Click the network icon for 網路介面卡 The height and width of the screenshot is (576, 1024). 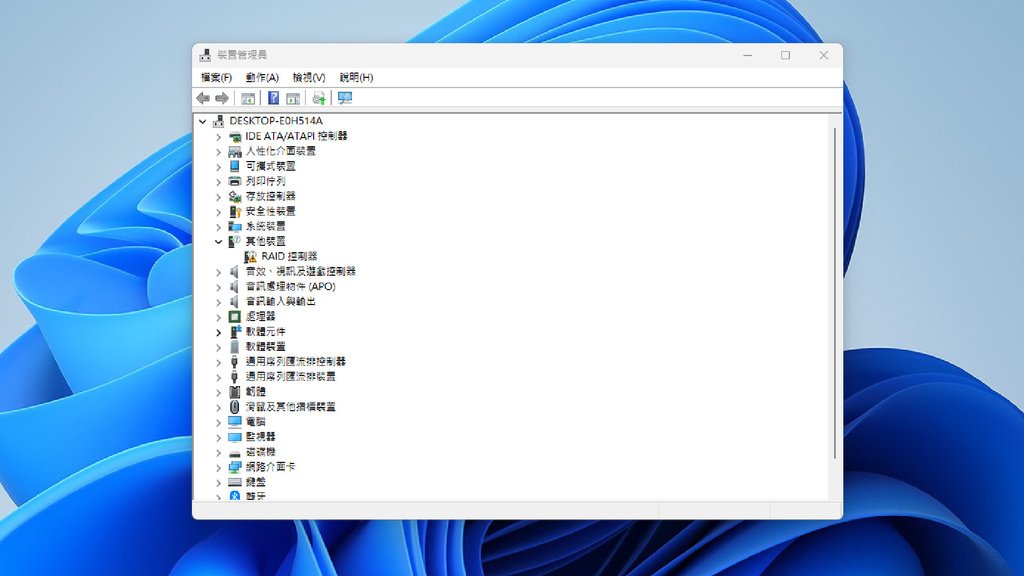pyautogui.click(x=234, y=466)
